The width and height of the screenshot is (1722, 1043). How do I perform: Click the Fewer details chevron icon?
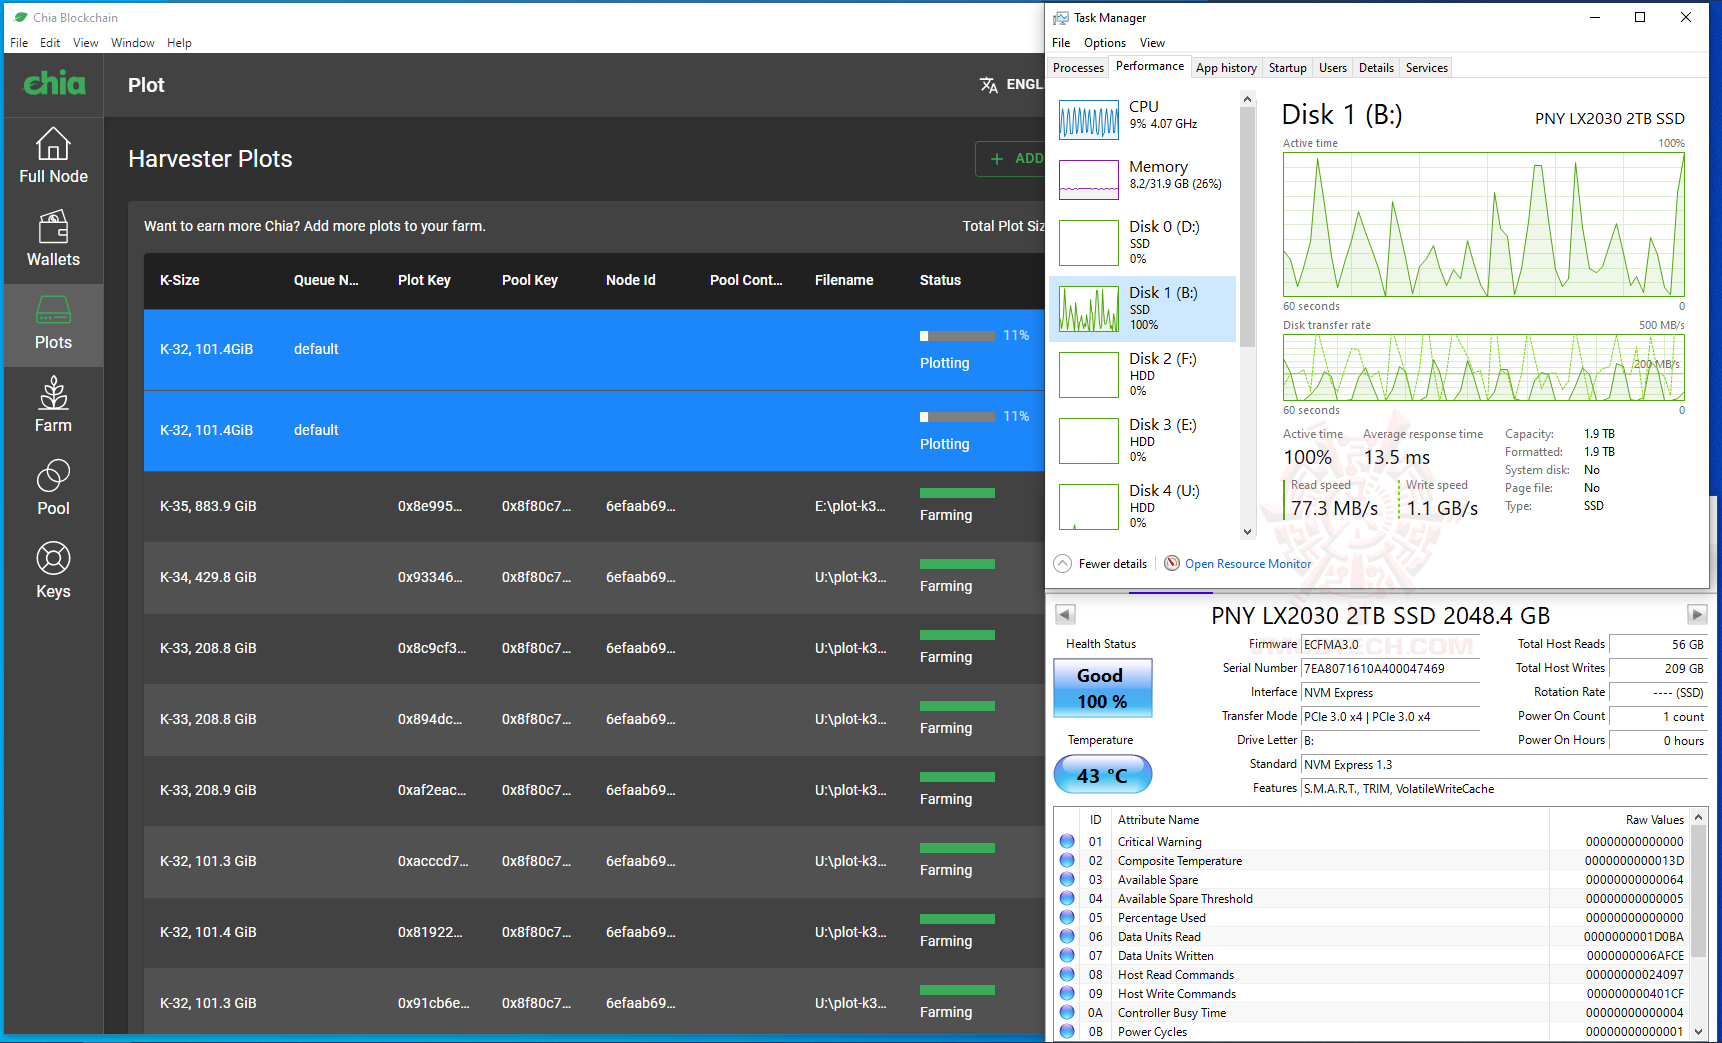(1063, 563)
